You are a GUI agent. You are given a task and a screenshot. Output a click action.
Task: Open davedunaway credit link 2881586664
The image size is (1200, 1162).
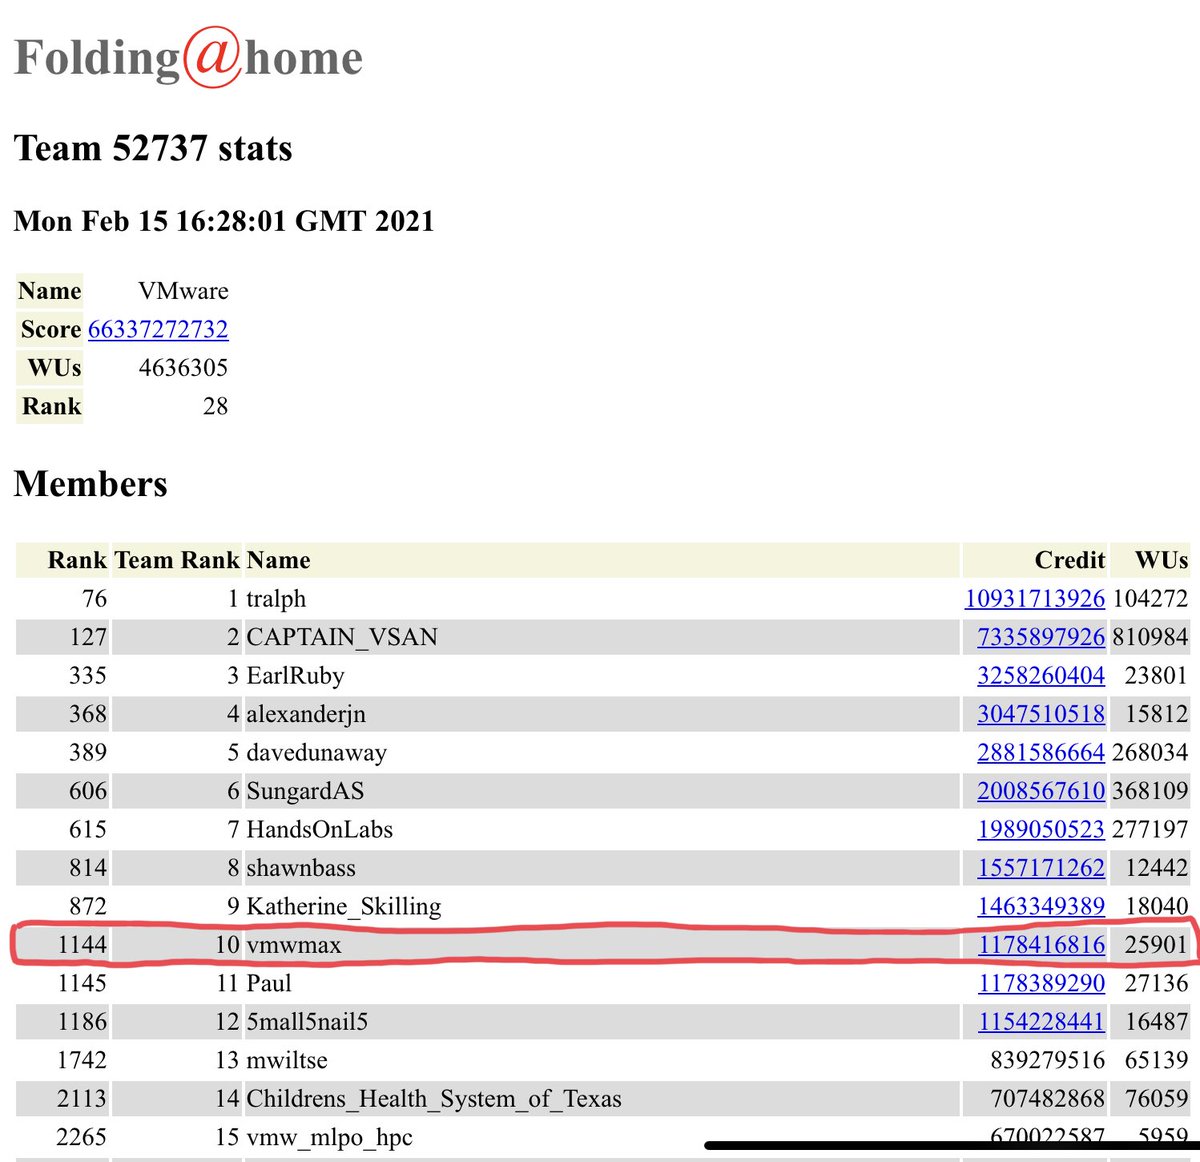click(x=1041, y=752)
